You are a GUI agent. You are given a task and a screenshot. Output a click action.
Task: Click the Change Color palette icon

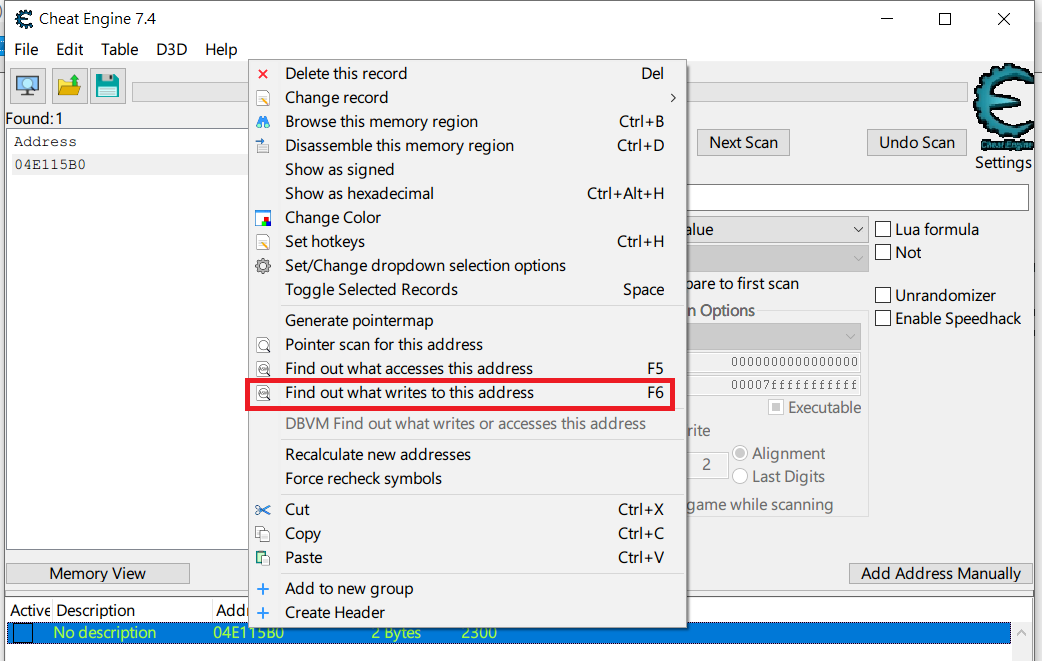pyautogui.click(x=263, y=218)
